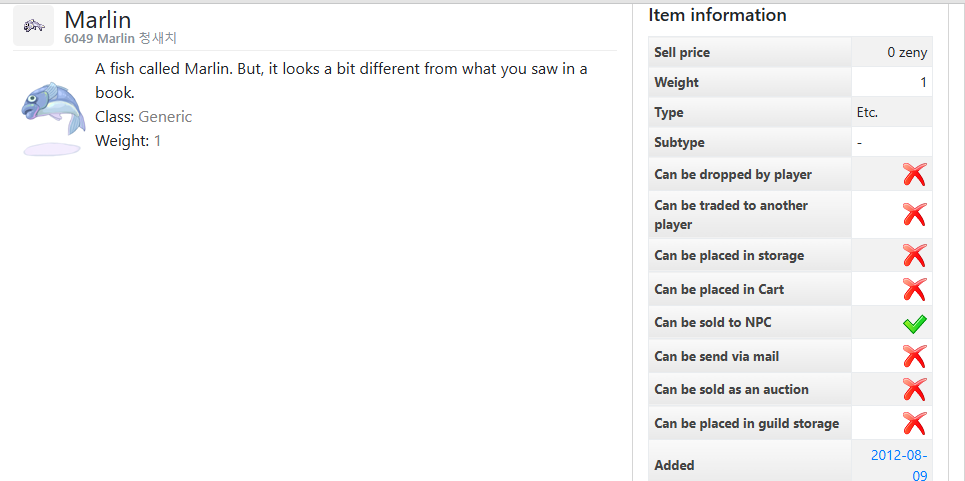Click the Weight row label in table

(677, 82)
